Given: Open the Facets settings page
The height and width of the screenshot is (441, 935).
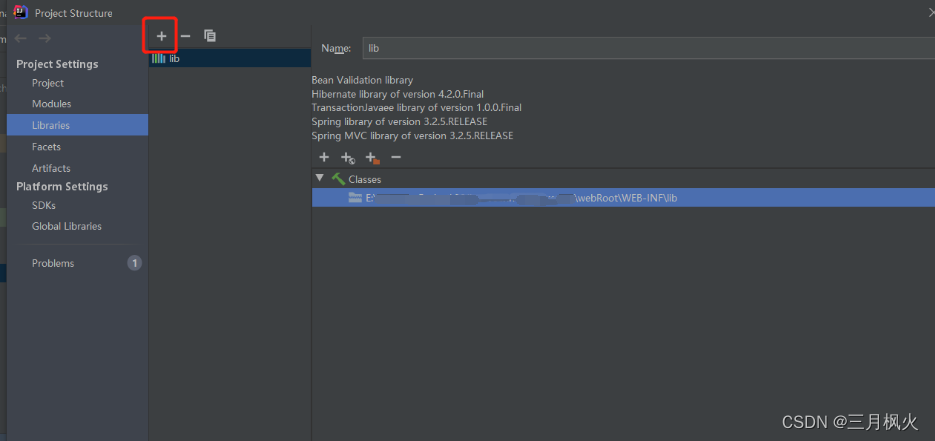Looking at the screenshot, I should [x=46, y=147].
